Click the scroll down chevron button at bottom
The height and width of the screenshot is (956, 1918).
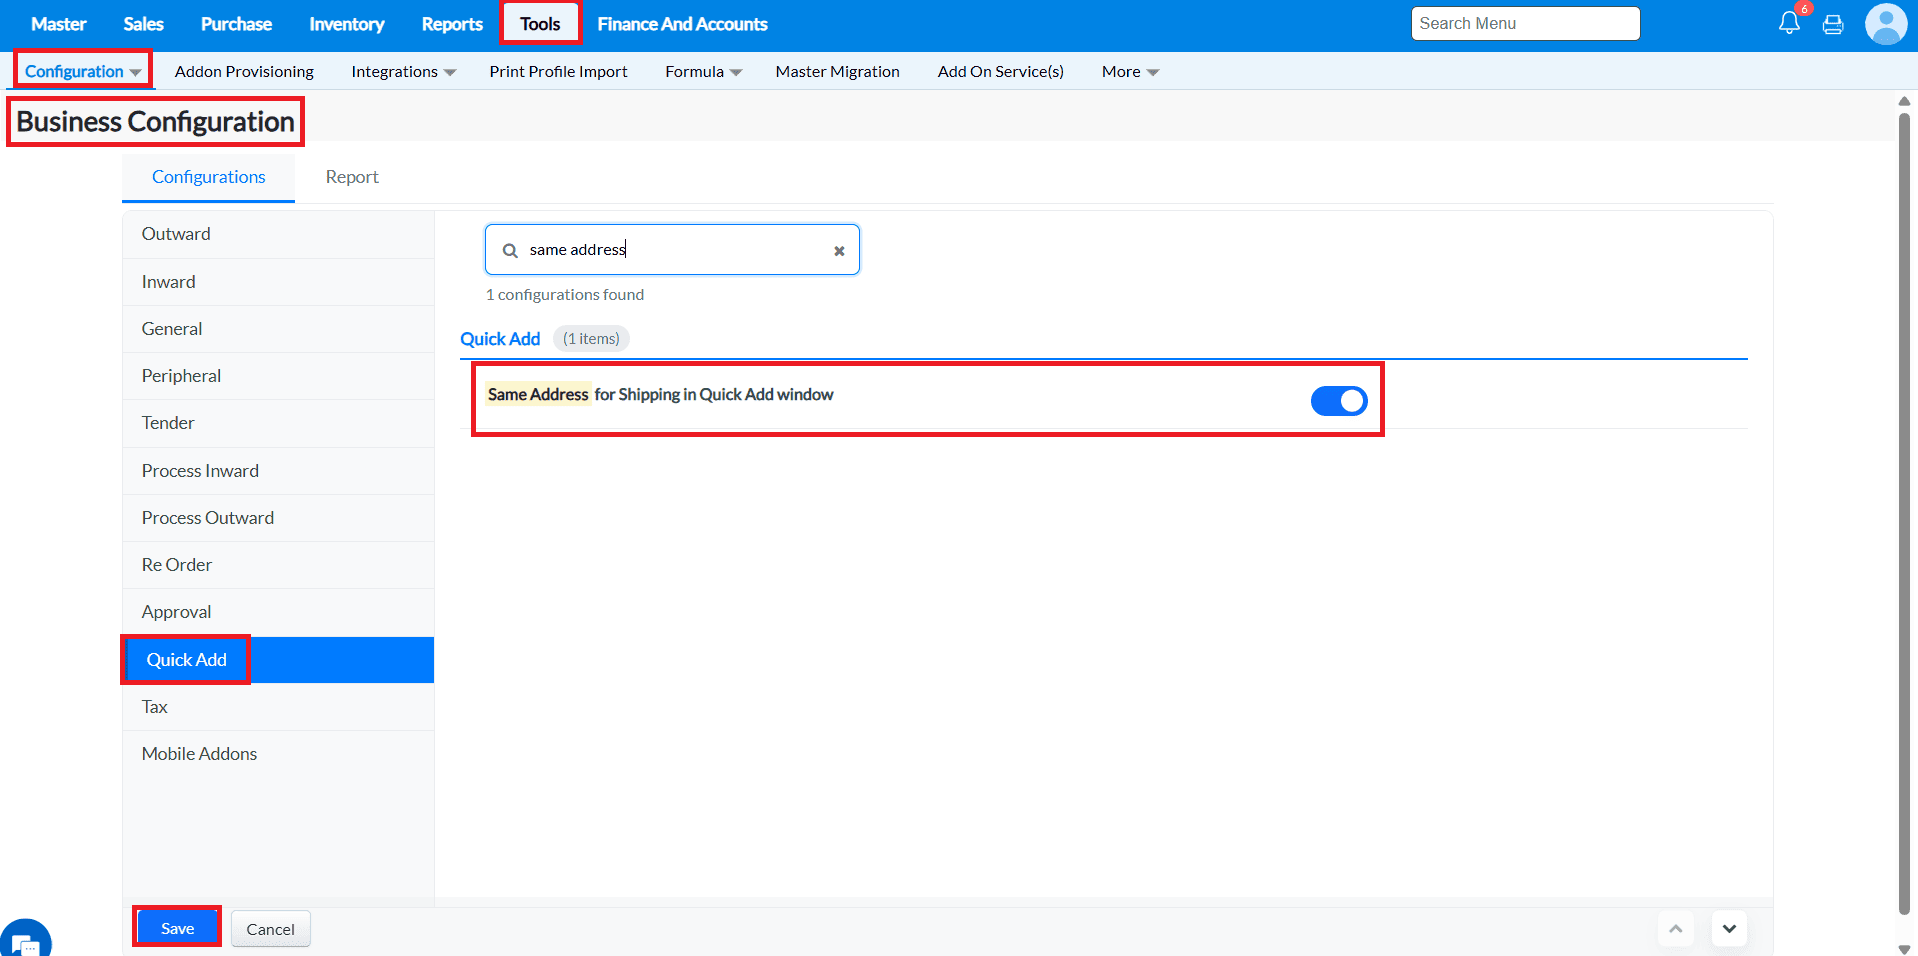(x=1729, y=929)
